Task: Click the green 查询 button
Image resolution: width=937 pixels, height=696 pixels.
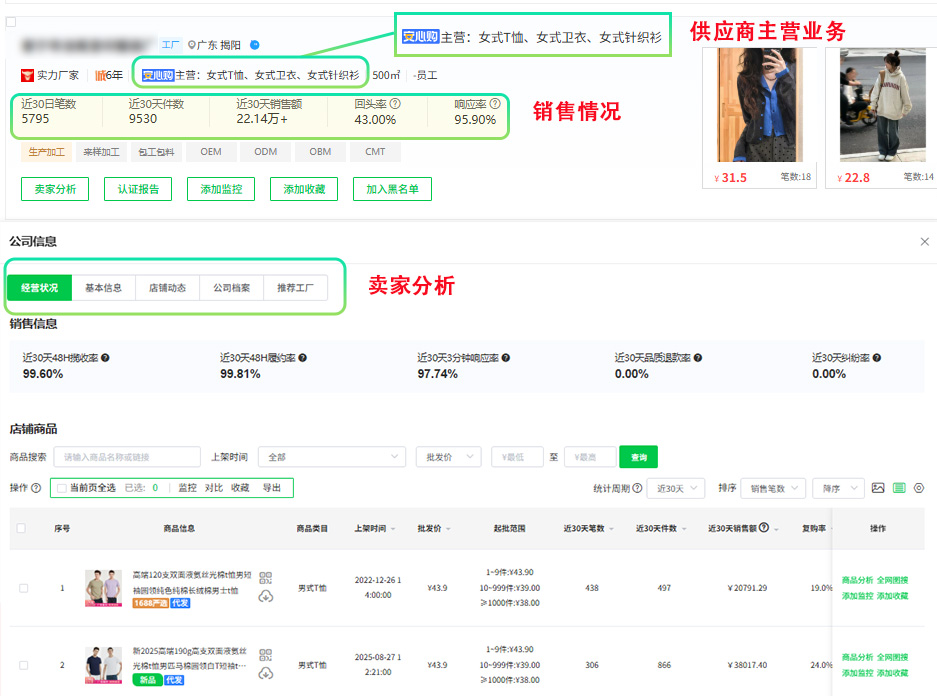Action: (x=639, y=457)
